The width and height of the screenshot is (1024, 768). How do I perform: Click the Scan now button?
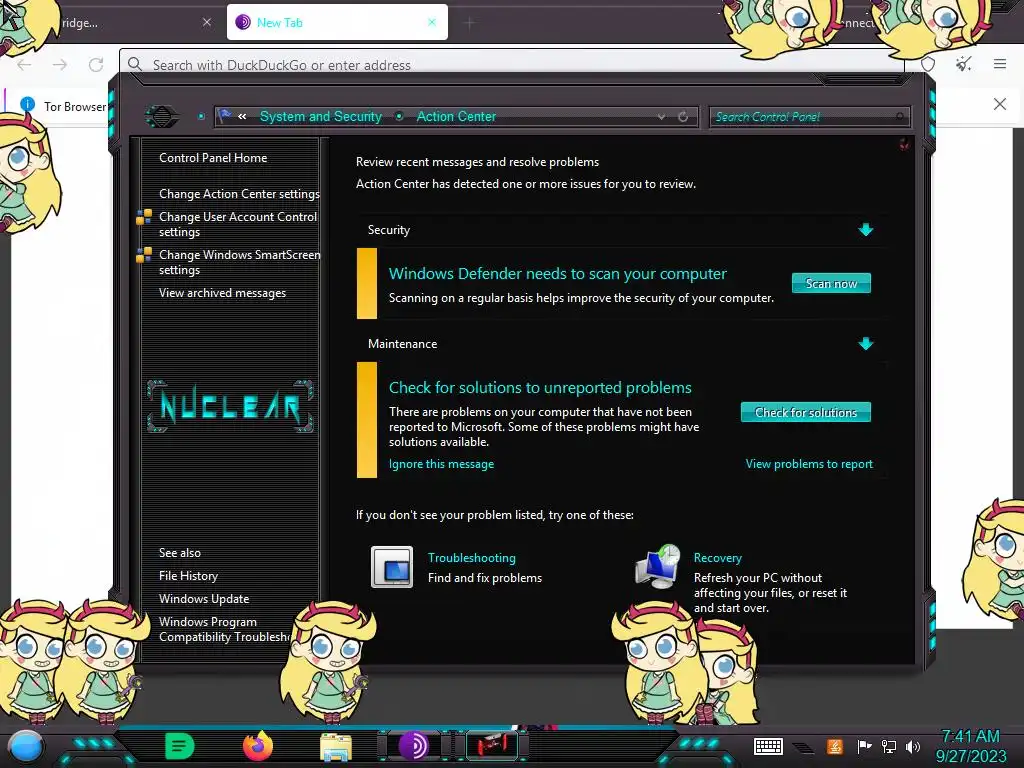831,283
